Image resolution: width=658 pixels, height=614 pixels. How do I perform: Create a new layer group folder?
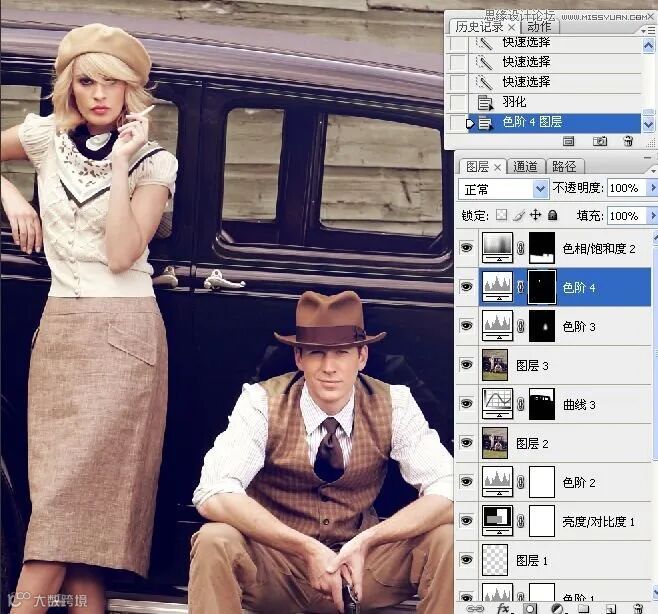(583, 609)
